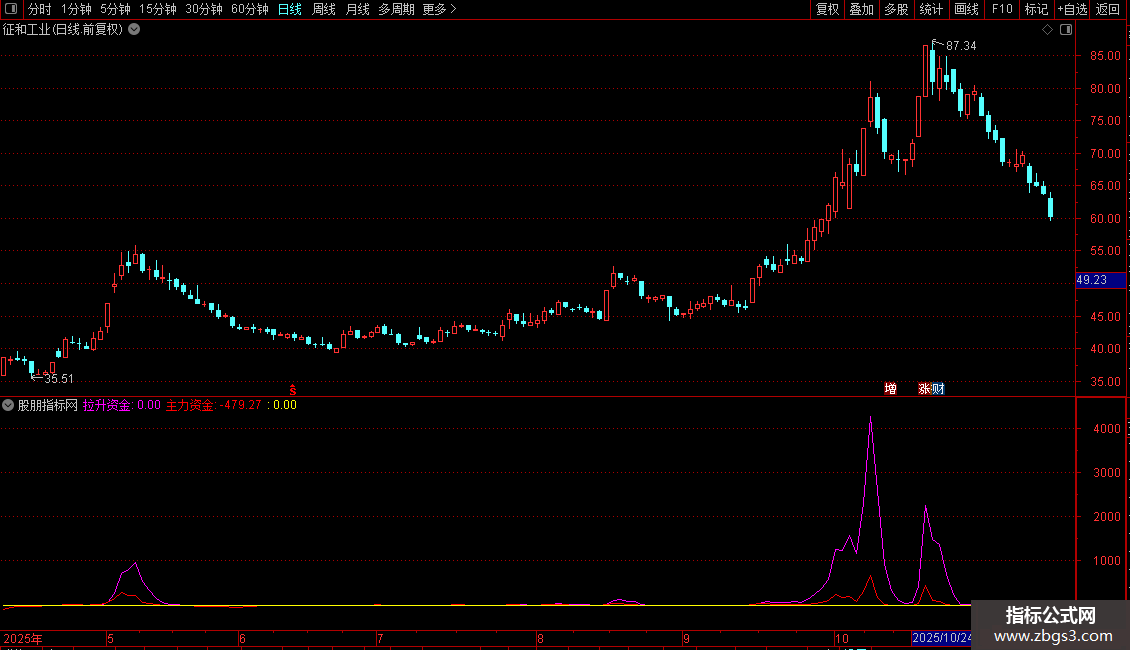
Task: Click the 主力资金 indicator label
Action: click(190, 405)
